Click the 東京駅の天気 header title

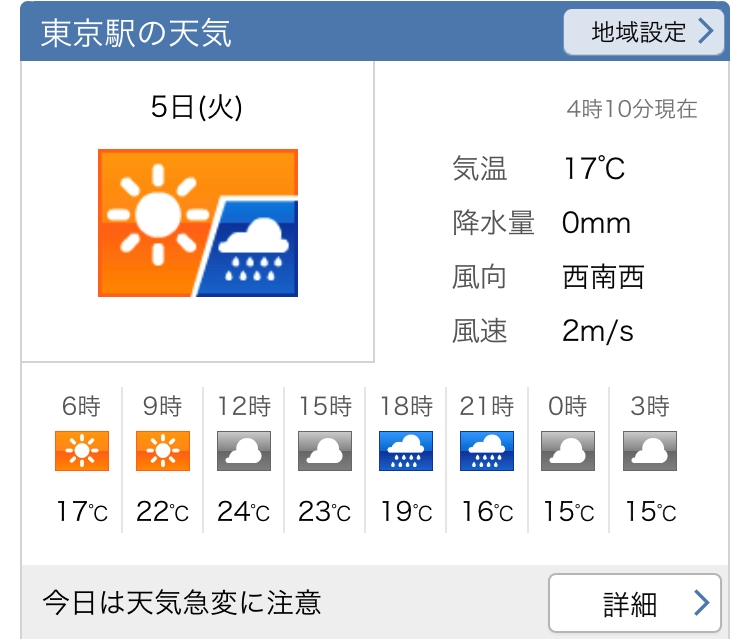(x=136, y=33)
